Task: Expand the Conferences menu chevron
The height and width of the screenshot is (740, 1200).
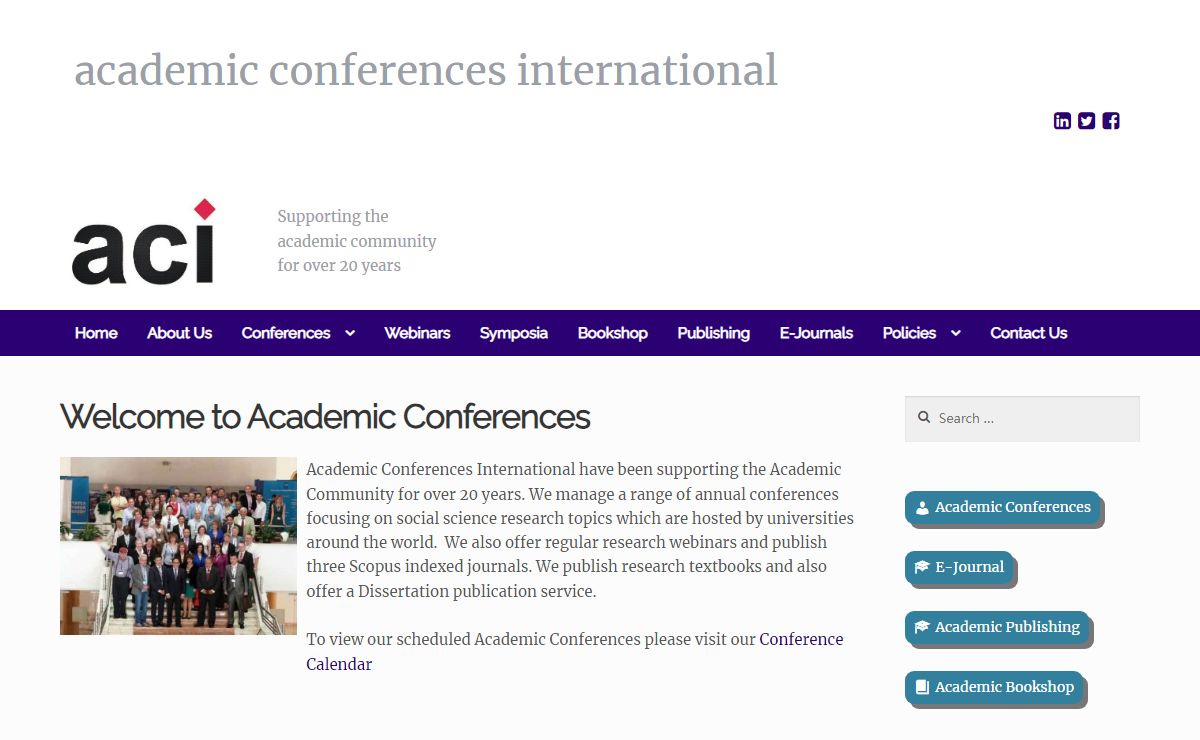Action: tap(350, 333)
